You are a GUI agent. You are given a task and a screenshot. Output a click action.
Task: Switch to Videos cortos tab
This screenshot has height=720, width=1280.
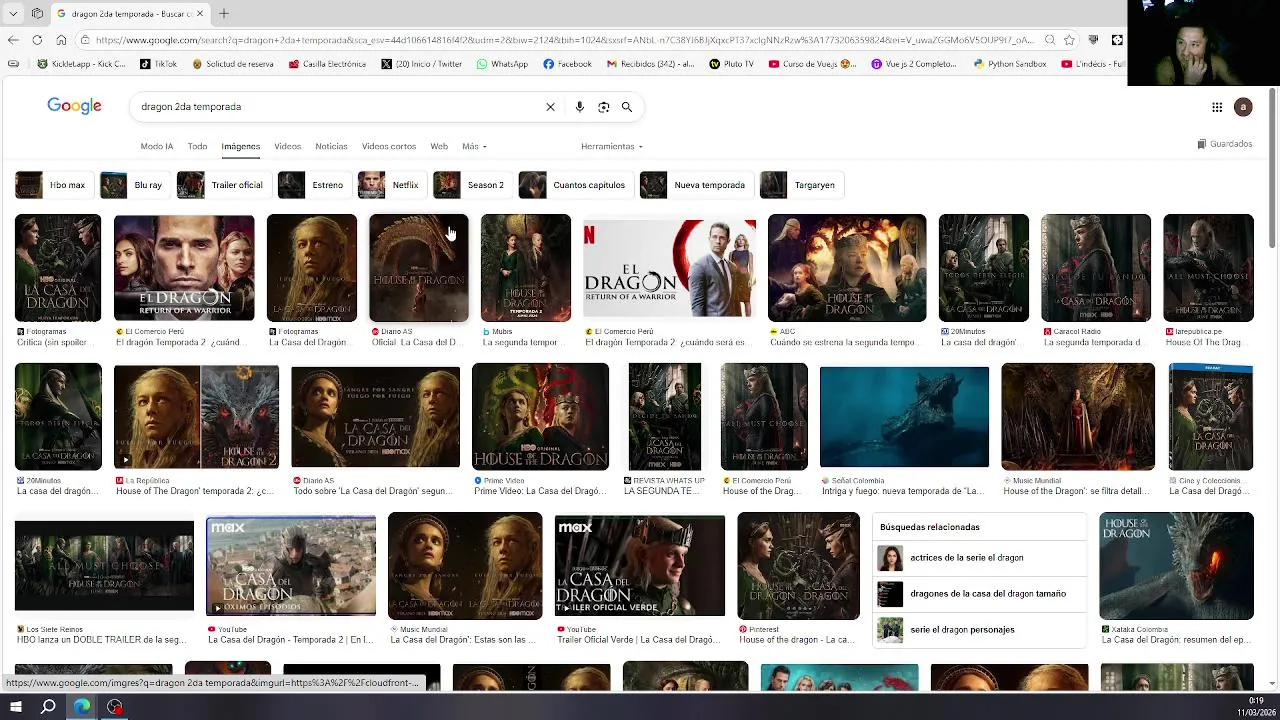tap(389, 146)
